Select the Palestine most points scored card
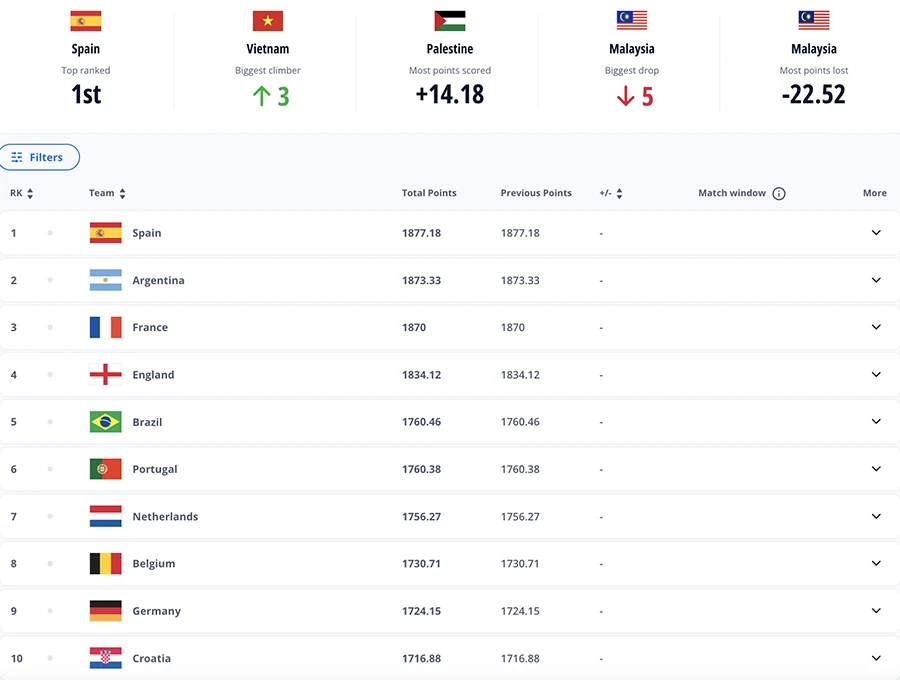 (450, 60)
